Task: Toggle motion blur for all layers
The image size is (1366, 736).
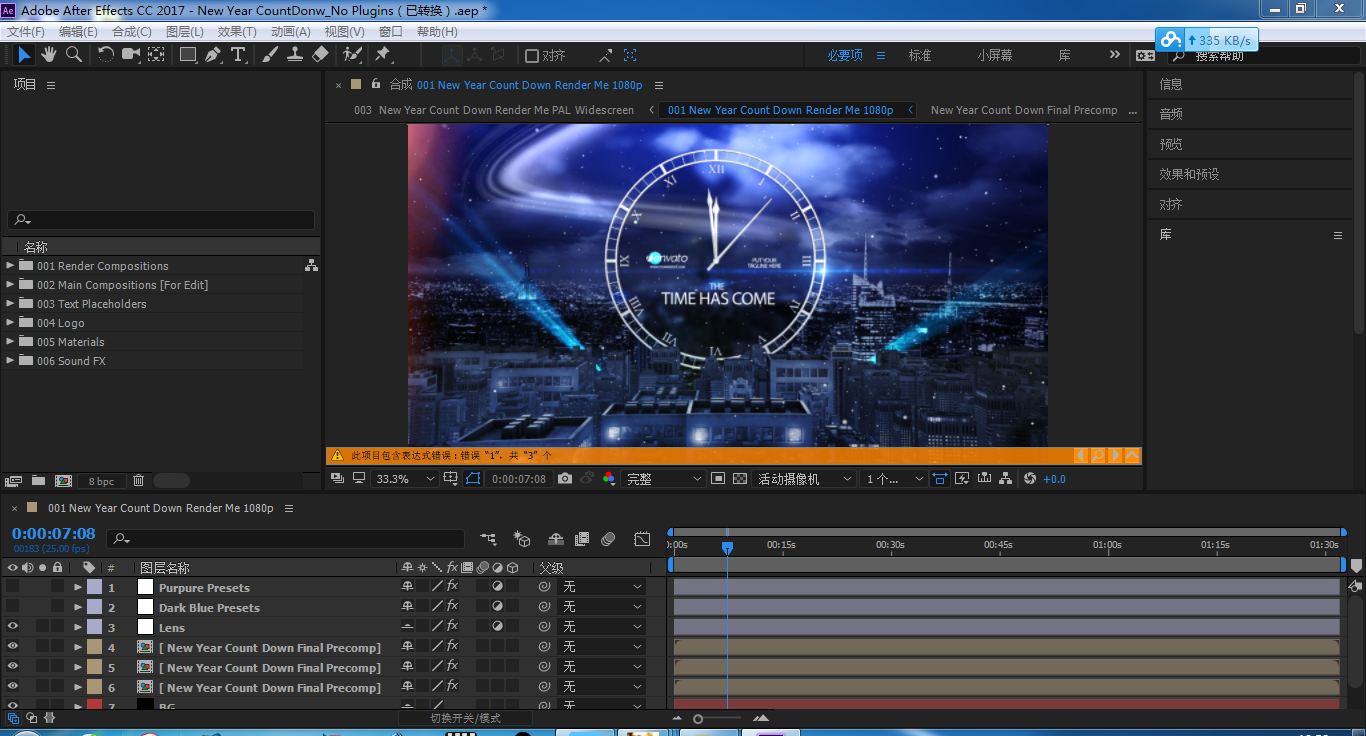Action: [608, 539]
